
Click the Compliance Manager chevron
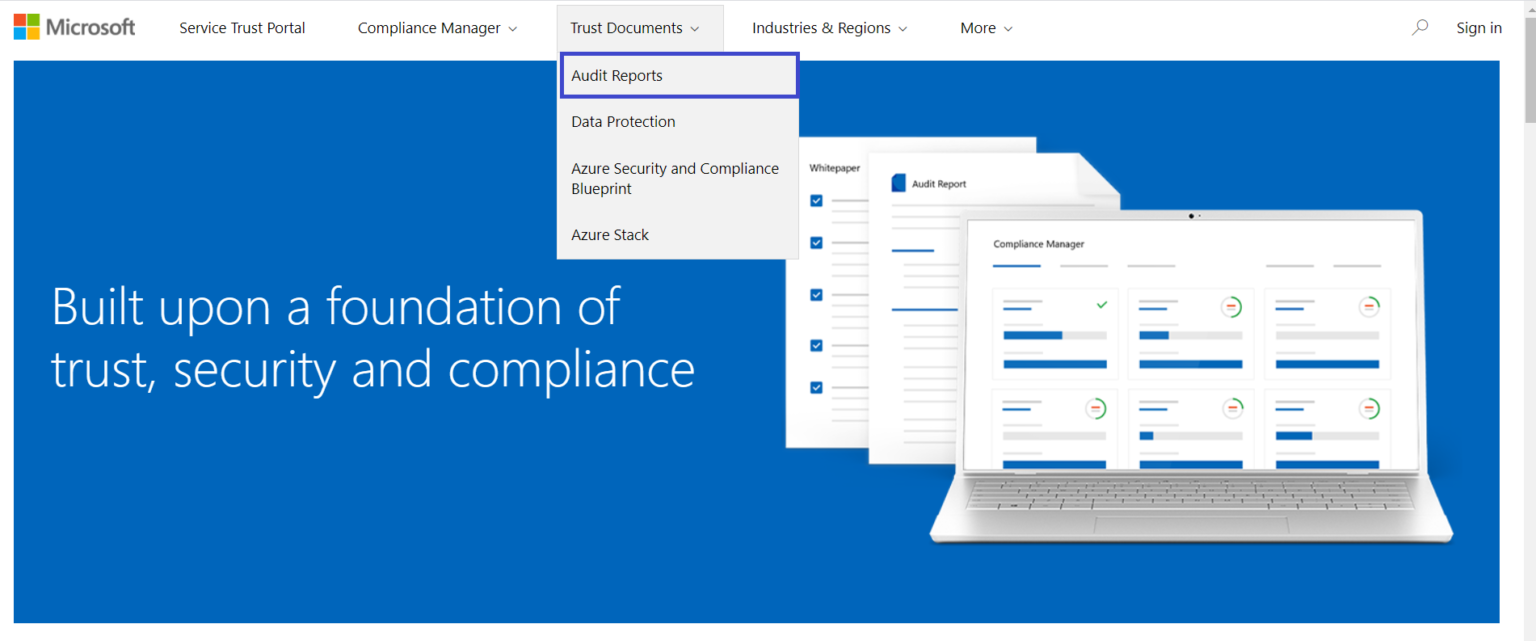(x=514, y=28)
